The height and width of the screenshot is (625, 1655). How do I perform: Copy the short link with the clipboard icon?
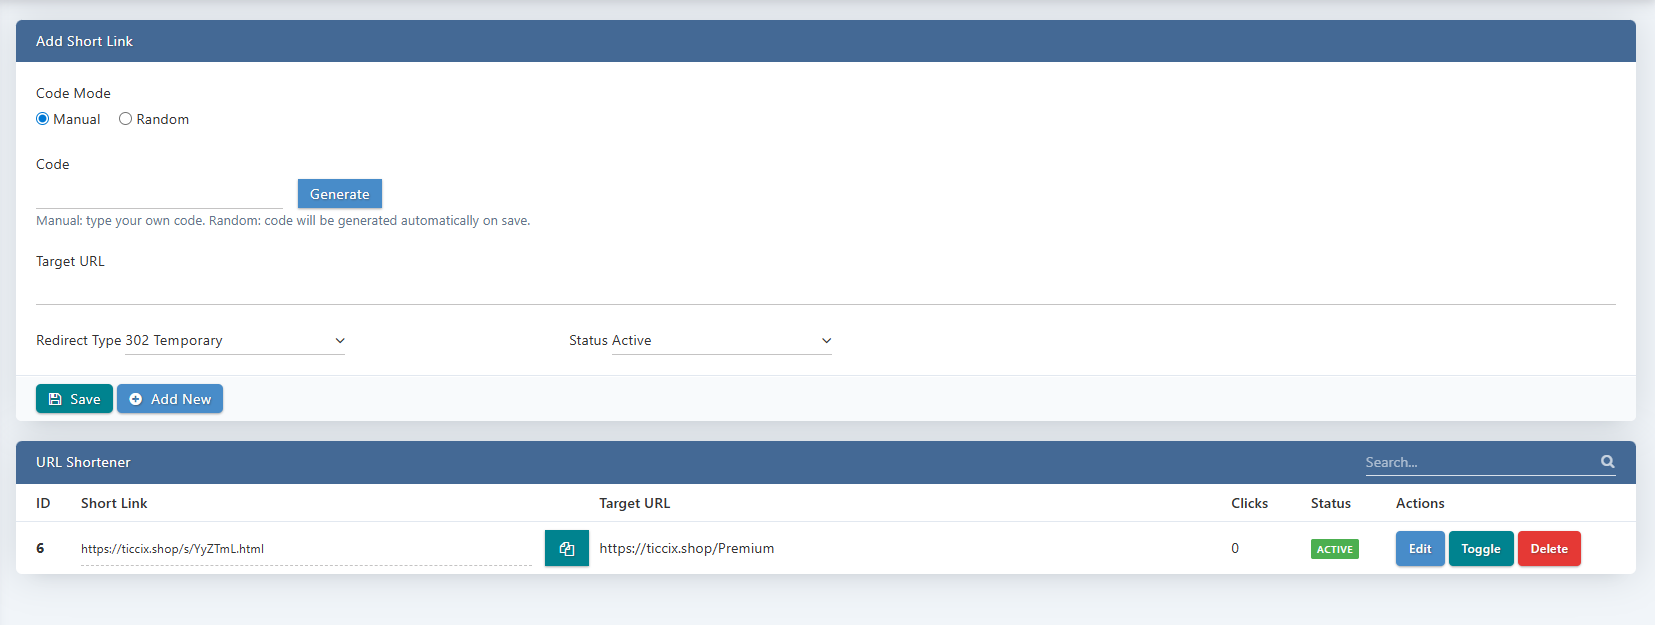tap(566, 548)
